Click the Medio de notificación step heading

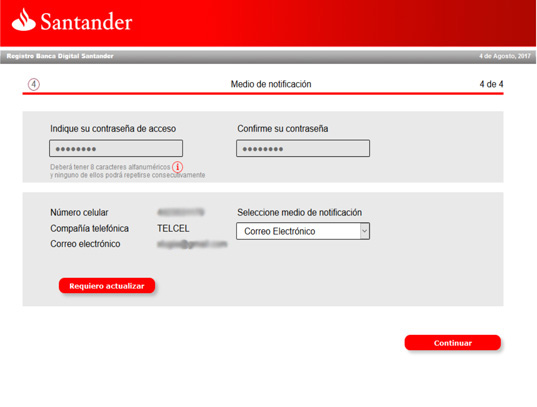pos(271,84)
